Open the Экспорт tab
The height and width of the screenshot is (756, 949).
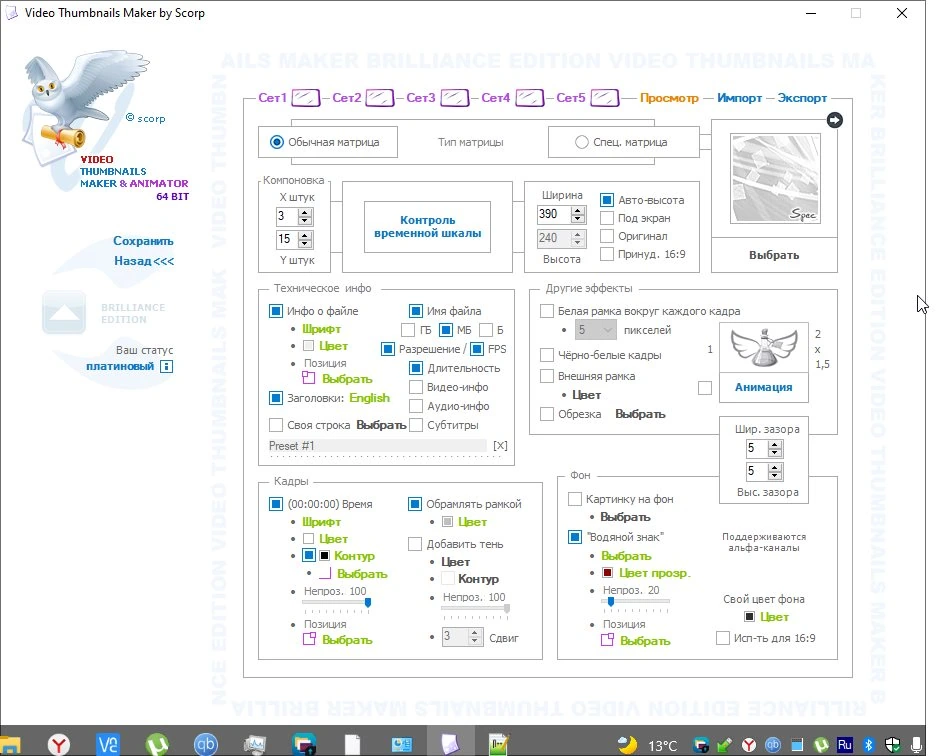(x=802, y=97)
